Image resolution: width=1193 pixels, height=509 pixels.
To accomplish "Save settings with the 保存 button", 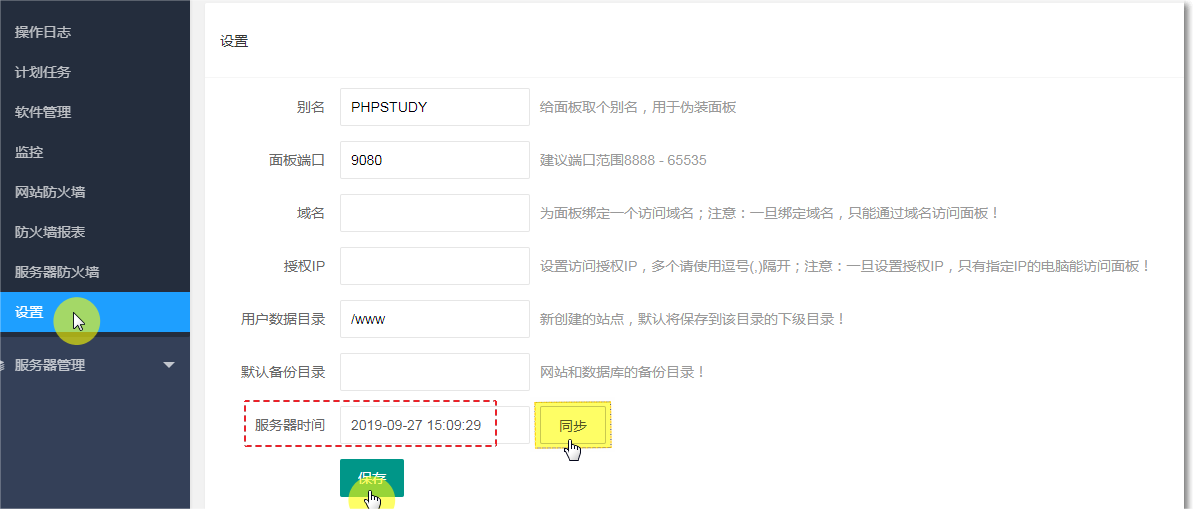I will click(372, 479).
